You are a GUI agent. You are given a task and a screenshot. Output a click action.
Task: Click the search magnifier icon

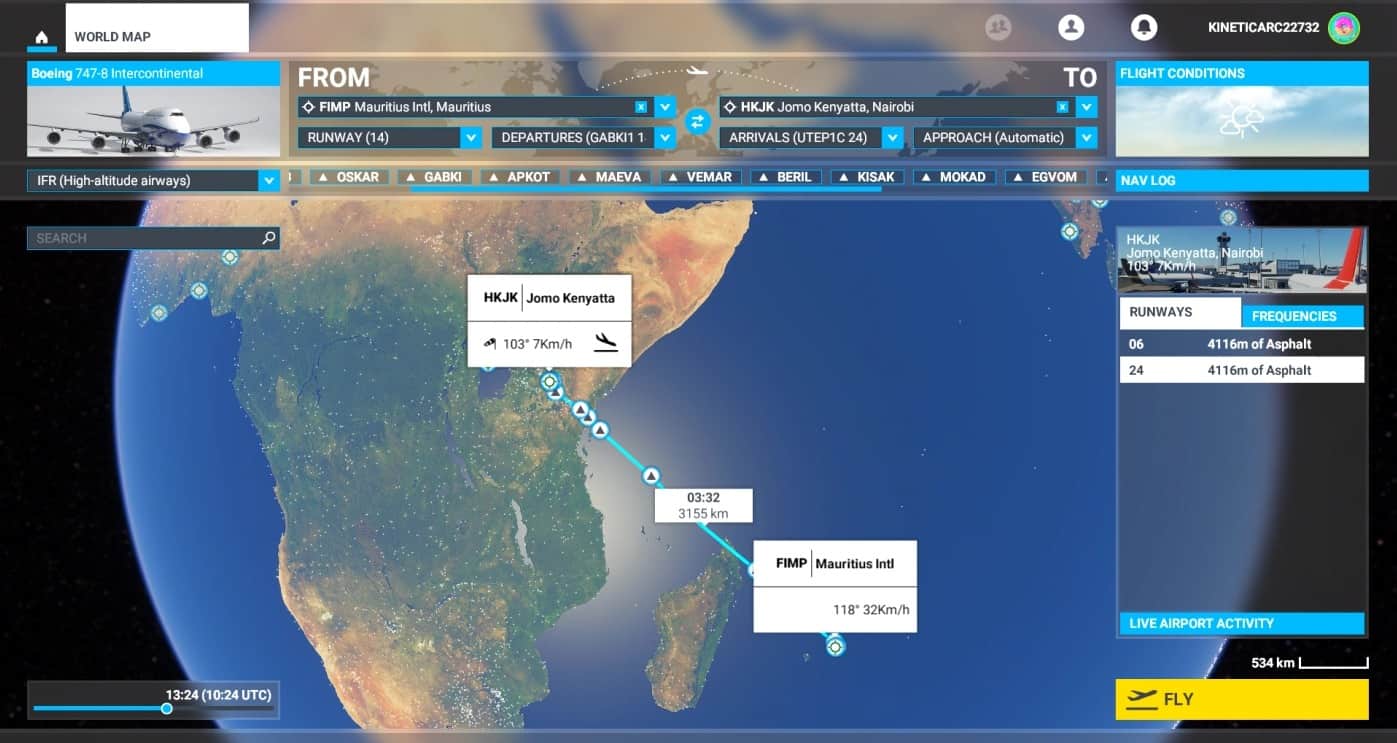[x=268, y=238]
